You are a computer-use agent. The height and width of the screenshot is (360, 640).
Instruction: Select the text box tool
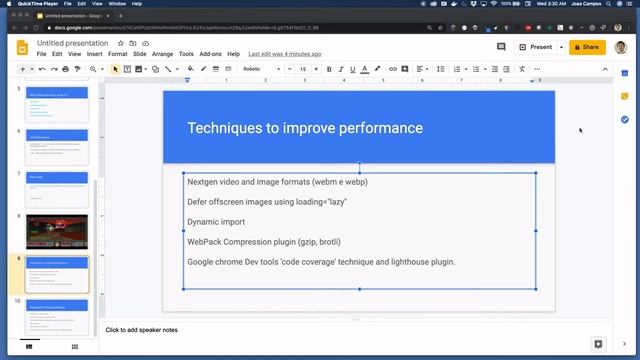[127, 69]
